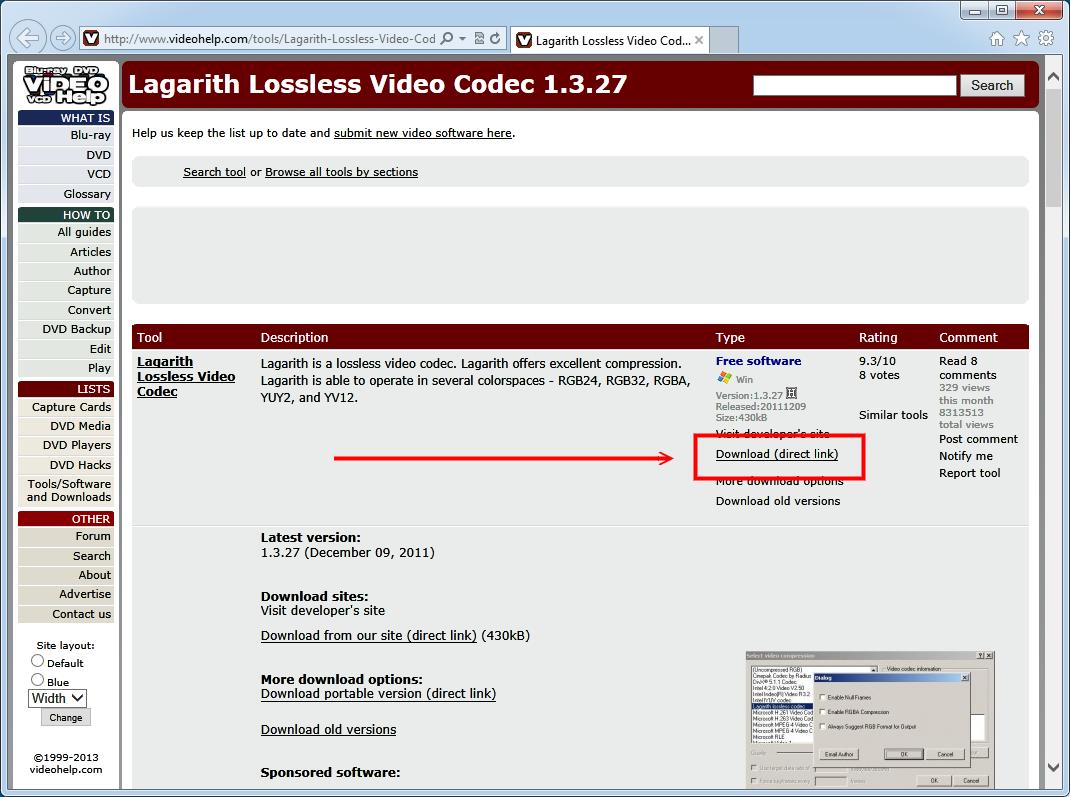Click the URL address field

click(270, 39)
